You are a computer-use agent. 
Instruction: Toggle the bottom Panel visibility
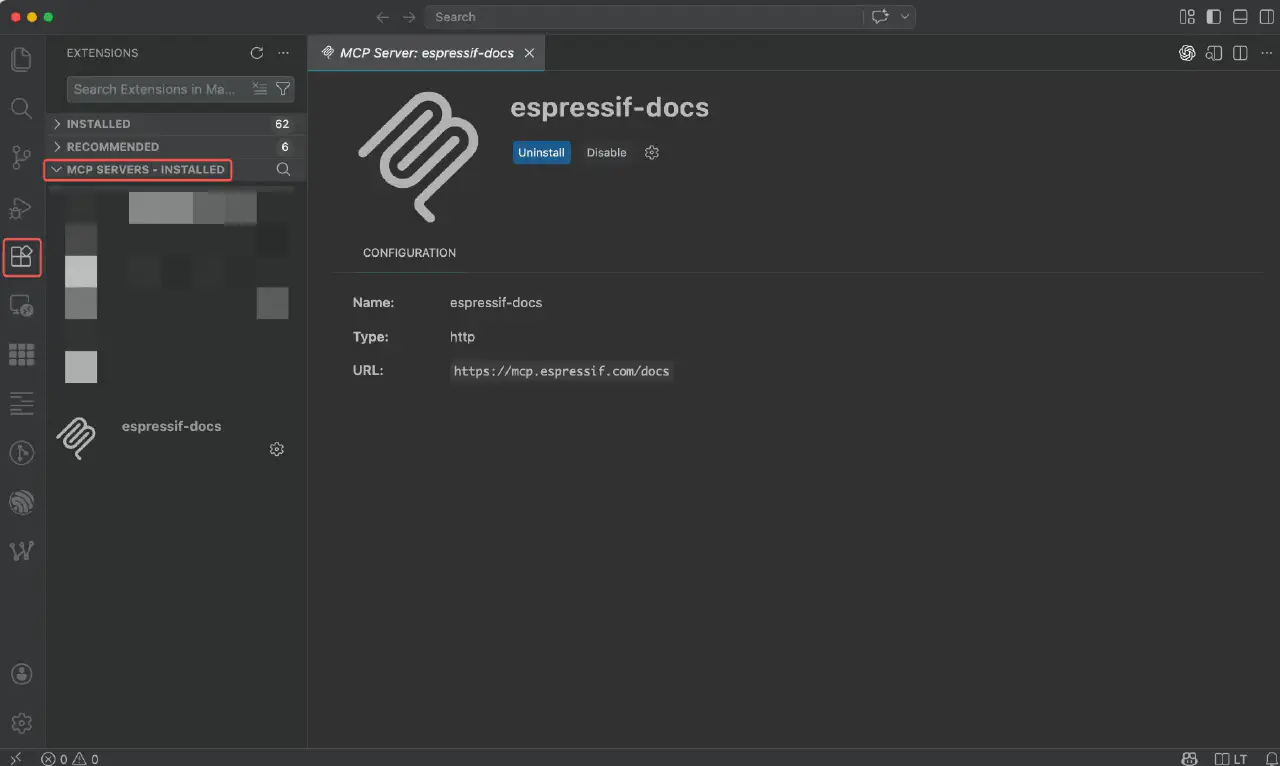click(1240, 17)
